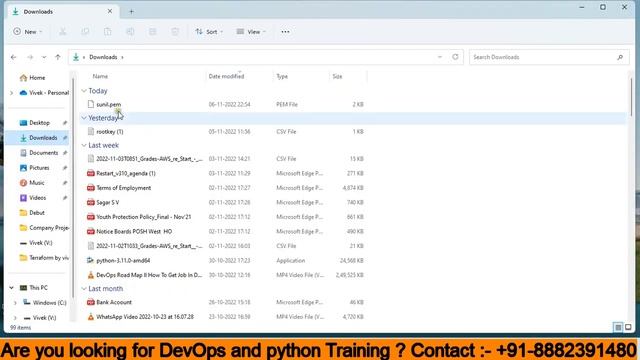Select Restart_v310_agenda (1) file

pos(126,173)
